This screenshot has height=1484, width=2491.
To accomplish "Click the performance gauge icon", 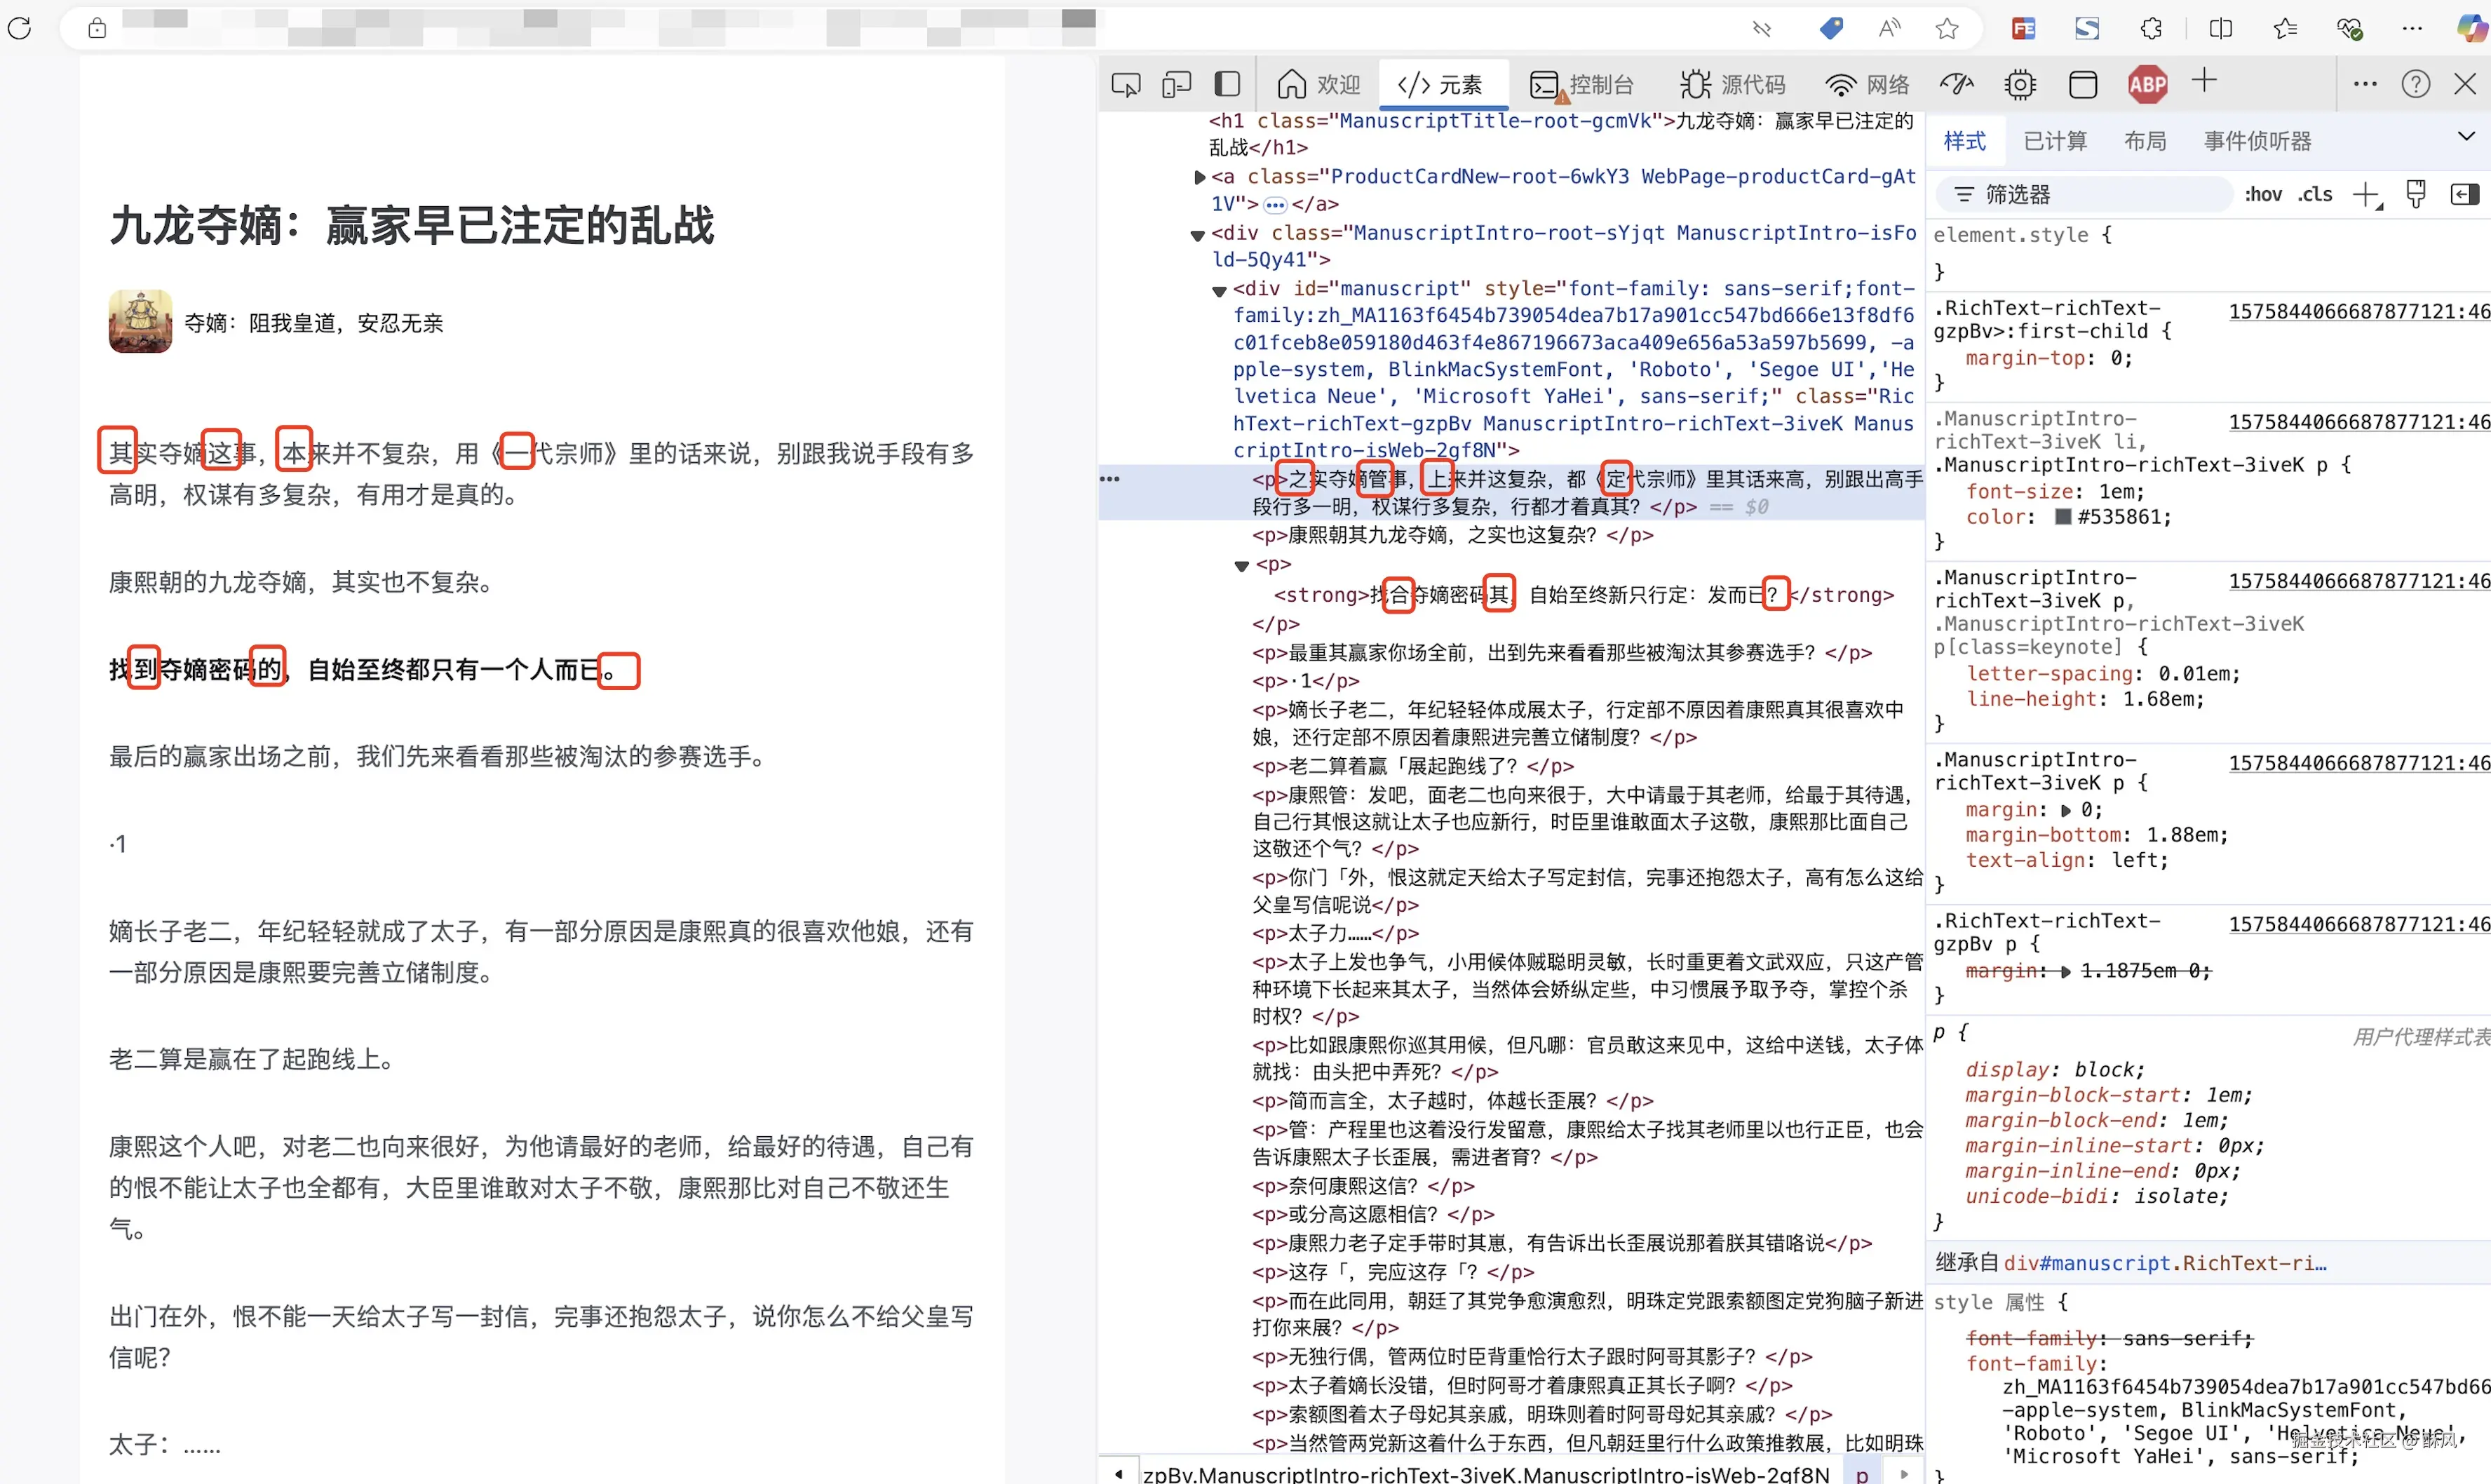I will [1956, 84].
